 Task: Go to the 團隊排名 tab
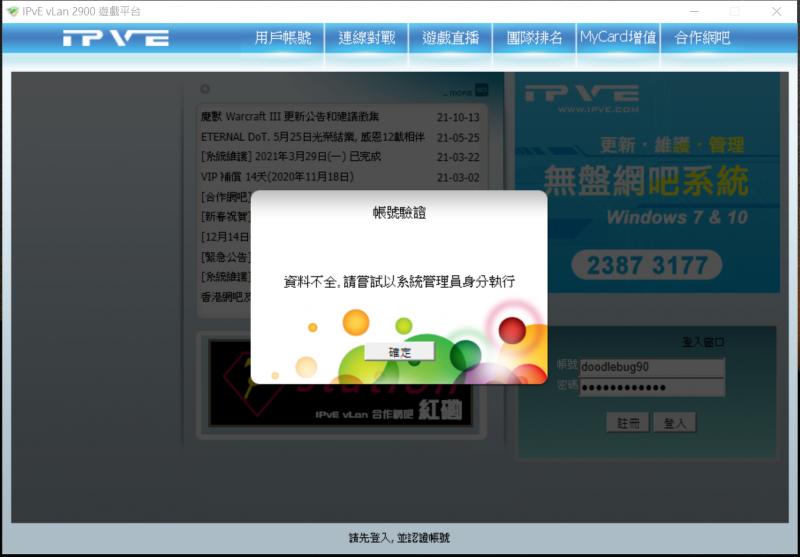pos(534,38)
